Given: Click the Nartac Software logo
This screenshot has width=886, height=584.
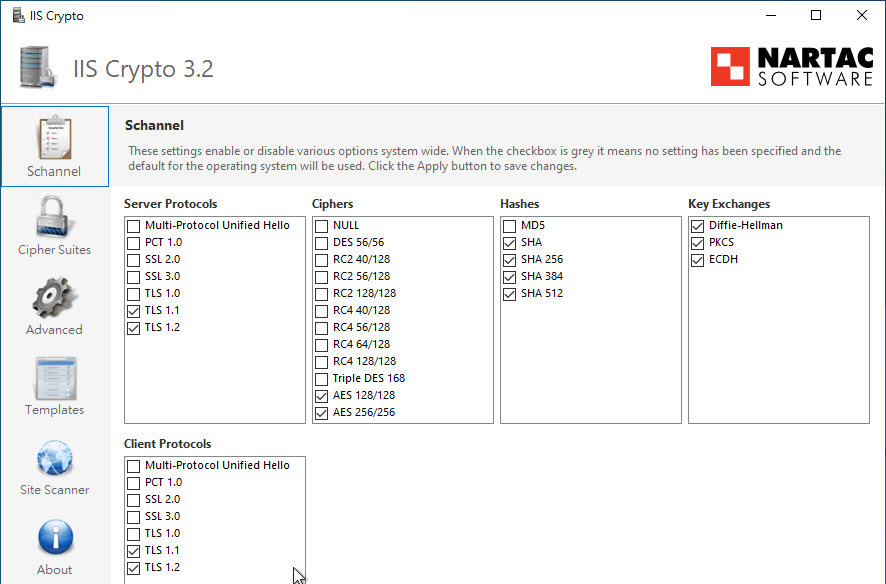Looking at the screenshot, I should click(x=792, y=67).
